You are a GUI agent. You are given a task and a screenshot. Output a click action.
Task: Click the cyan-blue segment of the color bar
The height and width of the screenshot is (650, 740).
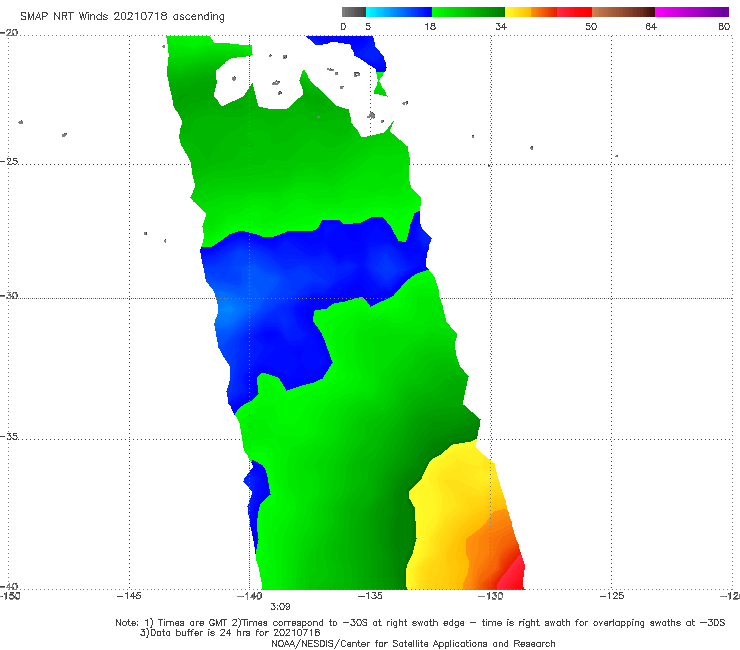coord(399,12)
